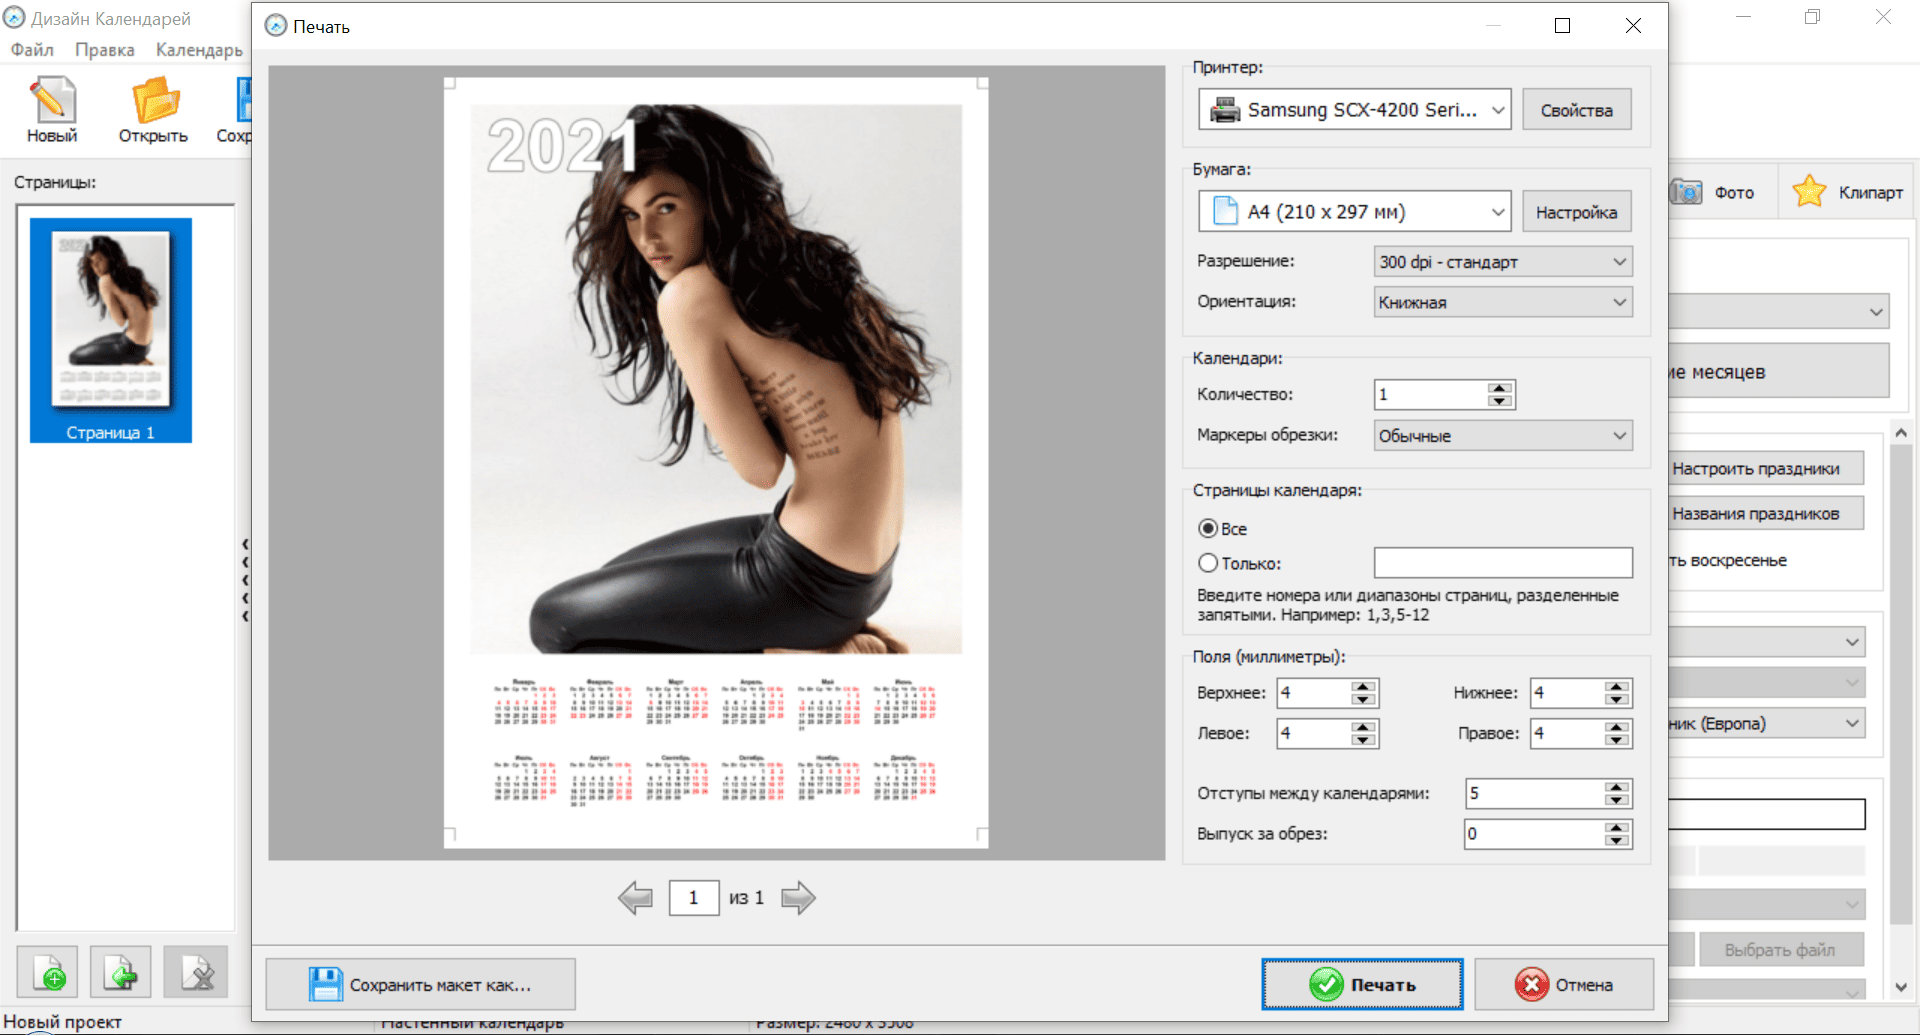
Task: Select the Страница 1 thumbnail
Action: pyautogui.click(x=111, y=330)
